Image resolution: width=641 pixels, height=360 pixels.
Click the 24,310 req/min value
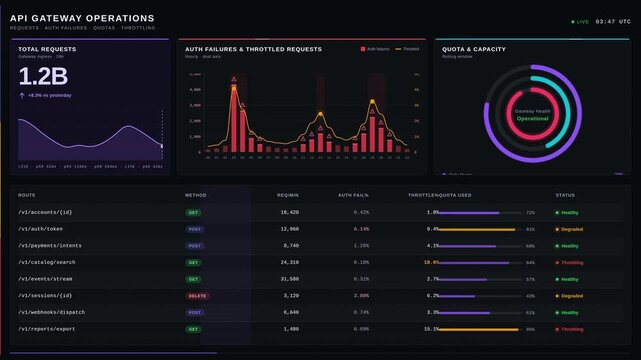290,262
